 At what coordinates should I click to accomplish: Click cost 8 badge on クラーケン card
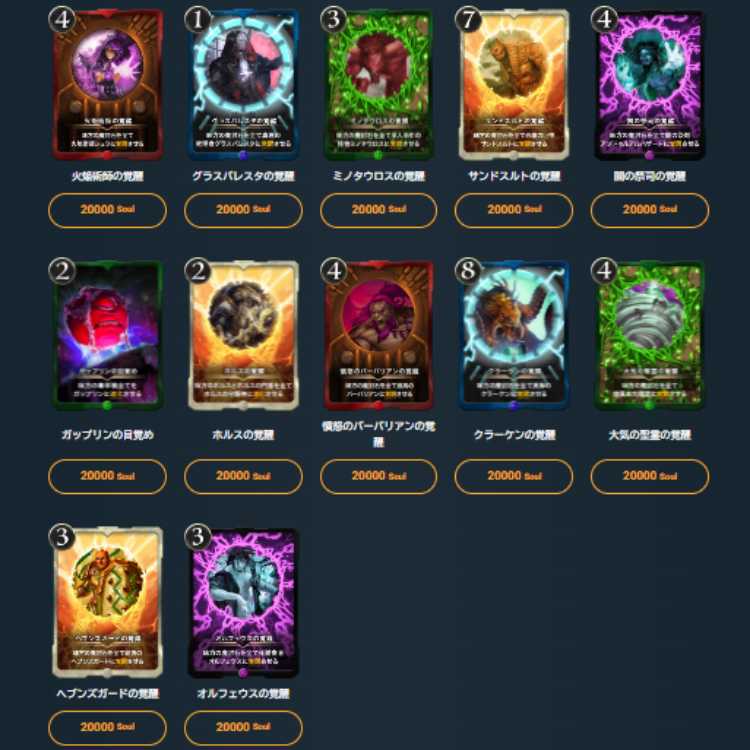468,270
